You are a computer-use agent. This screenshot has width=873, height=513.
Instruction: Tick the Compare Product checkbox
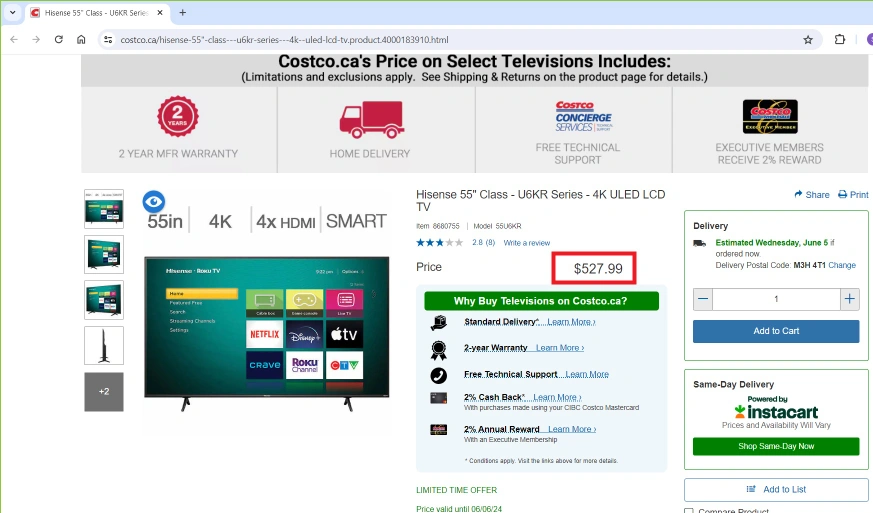689,511
